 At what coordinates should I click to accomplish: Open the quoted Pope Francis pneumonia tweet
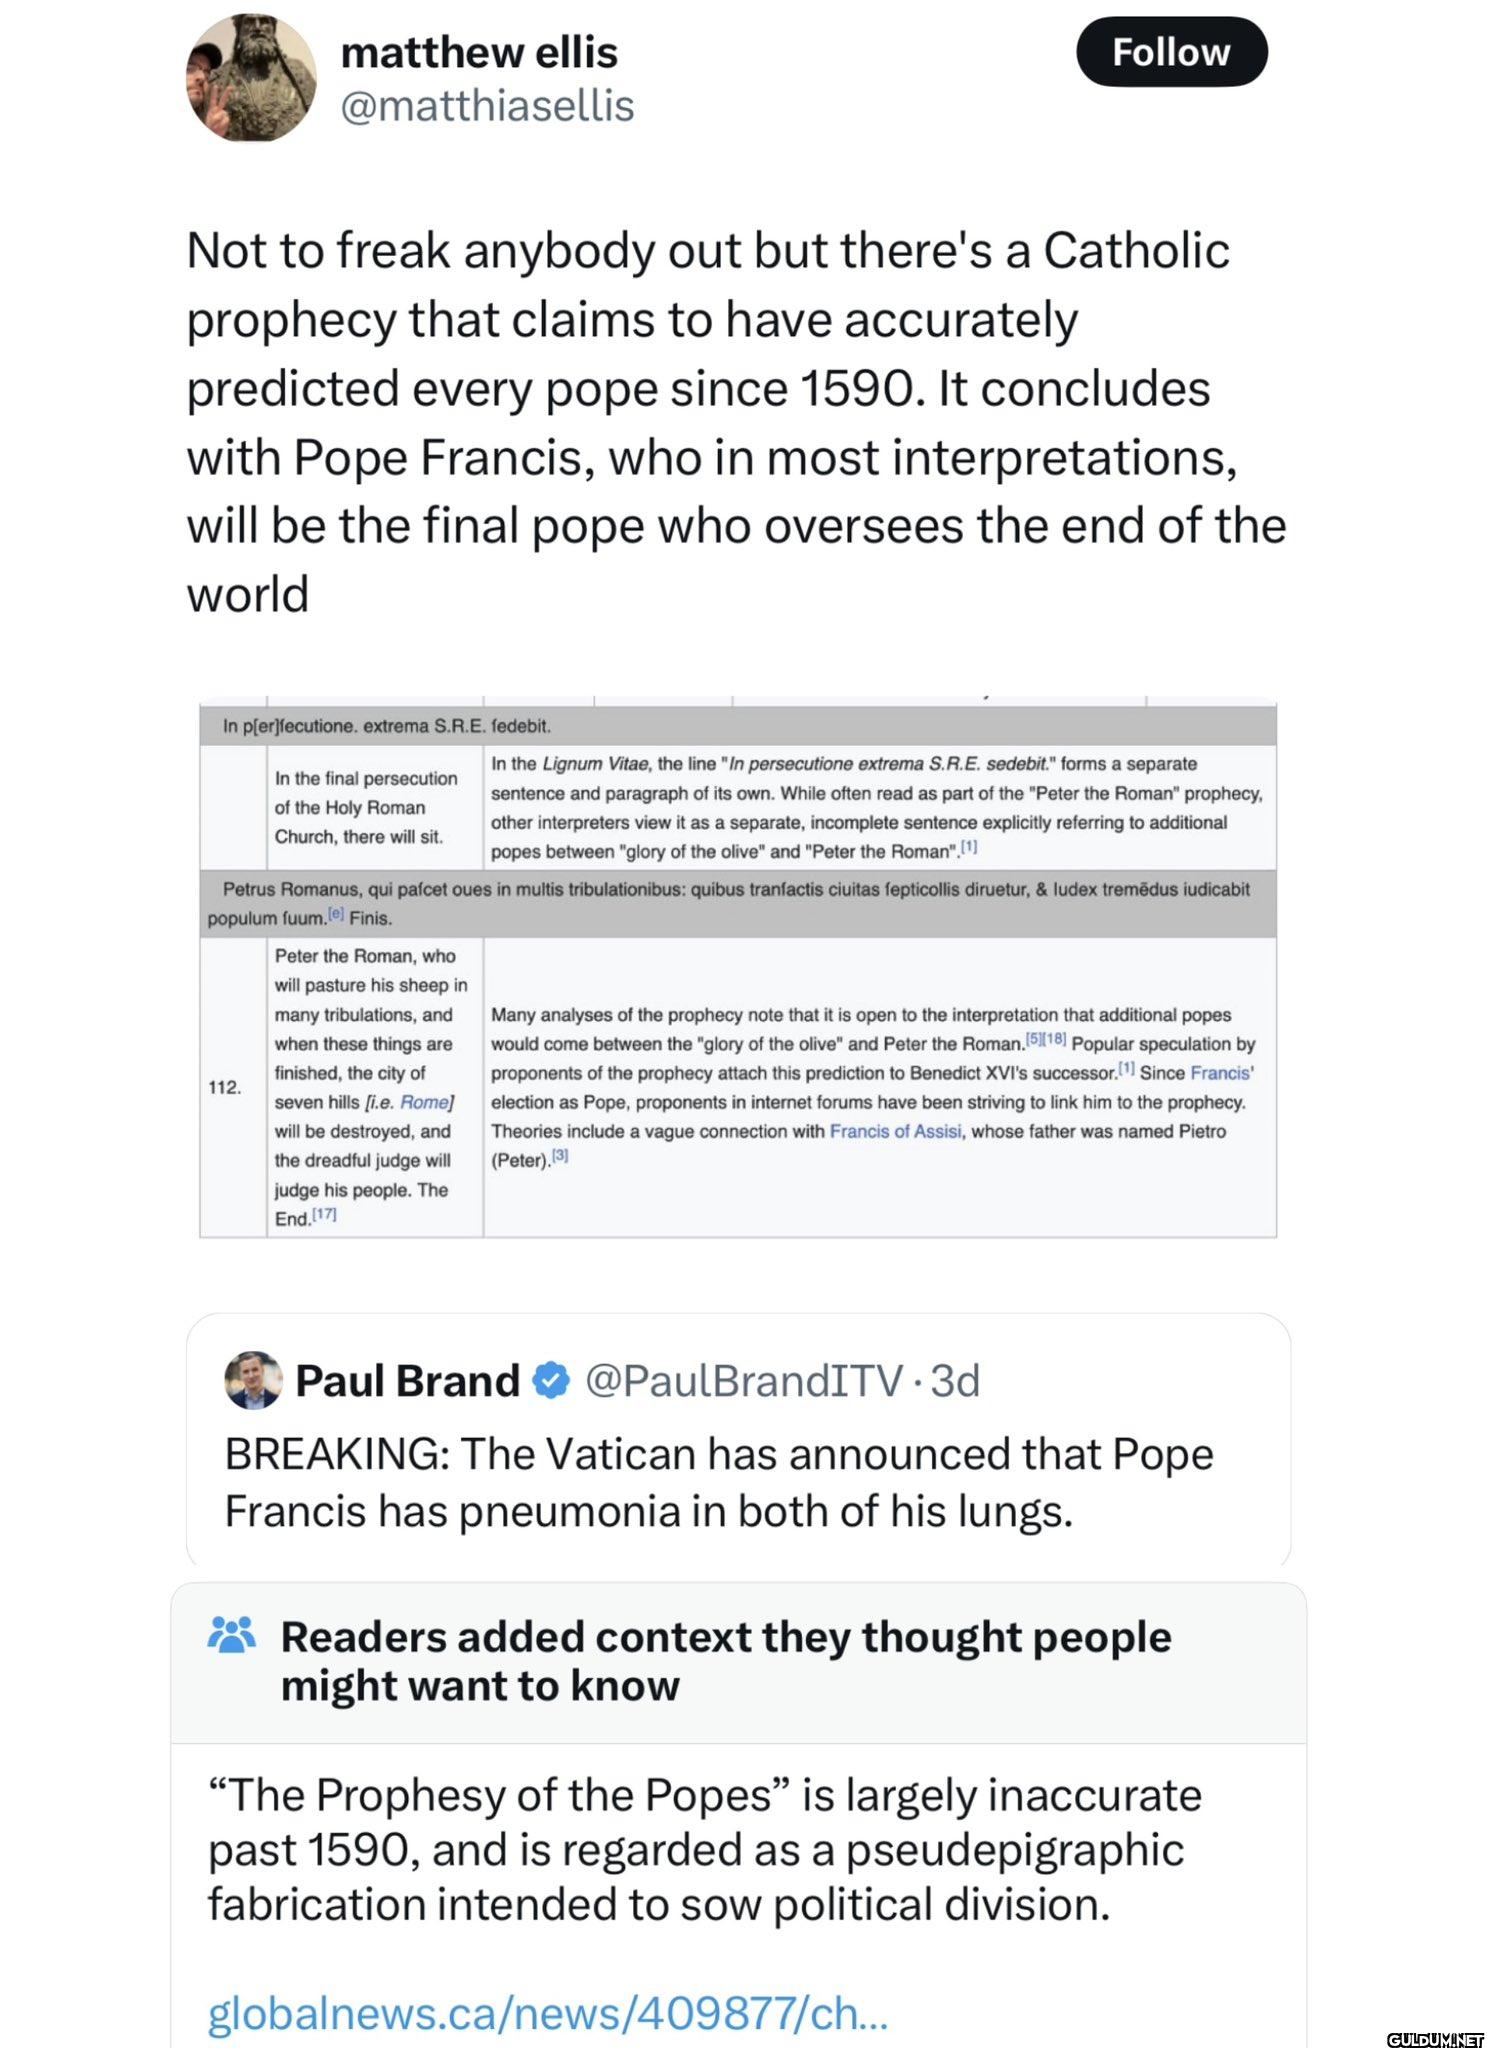pos(738,1441)
